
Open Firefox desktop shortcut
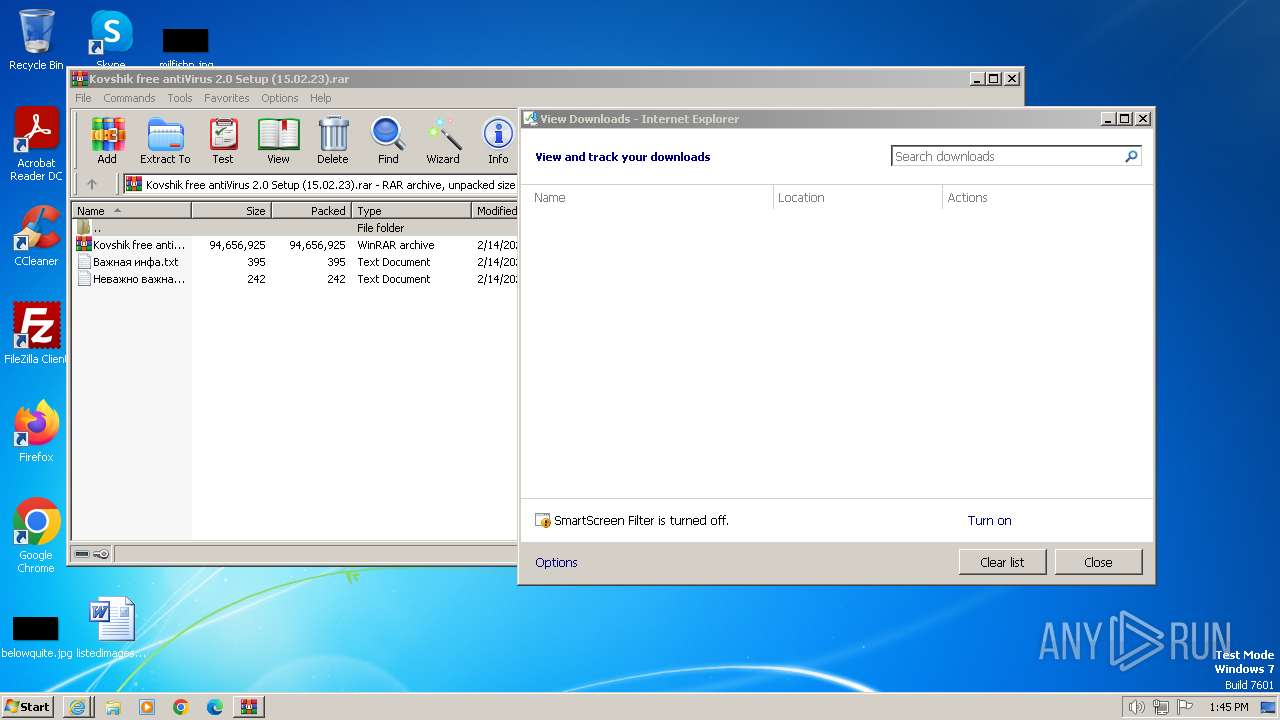tap(36, 432)
